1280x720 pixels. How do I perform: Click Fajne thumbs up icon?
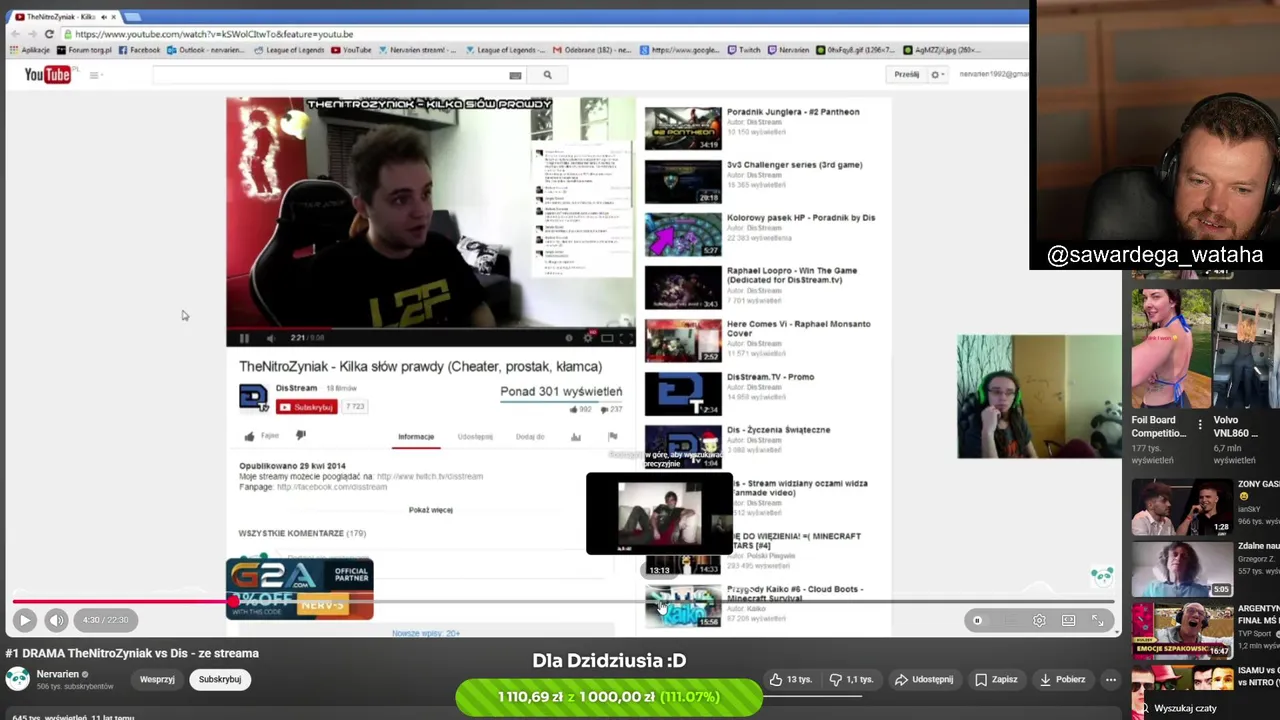[250, 436]
